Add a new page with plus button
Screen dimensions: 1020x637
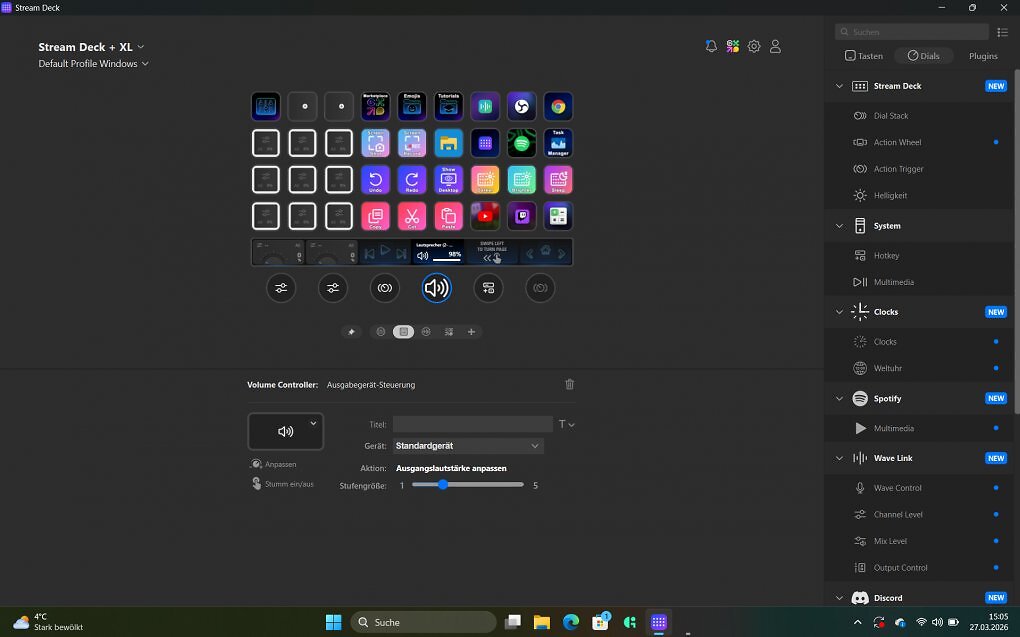(471, 332)
